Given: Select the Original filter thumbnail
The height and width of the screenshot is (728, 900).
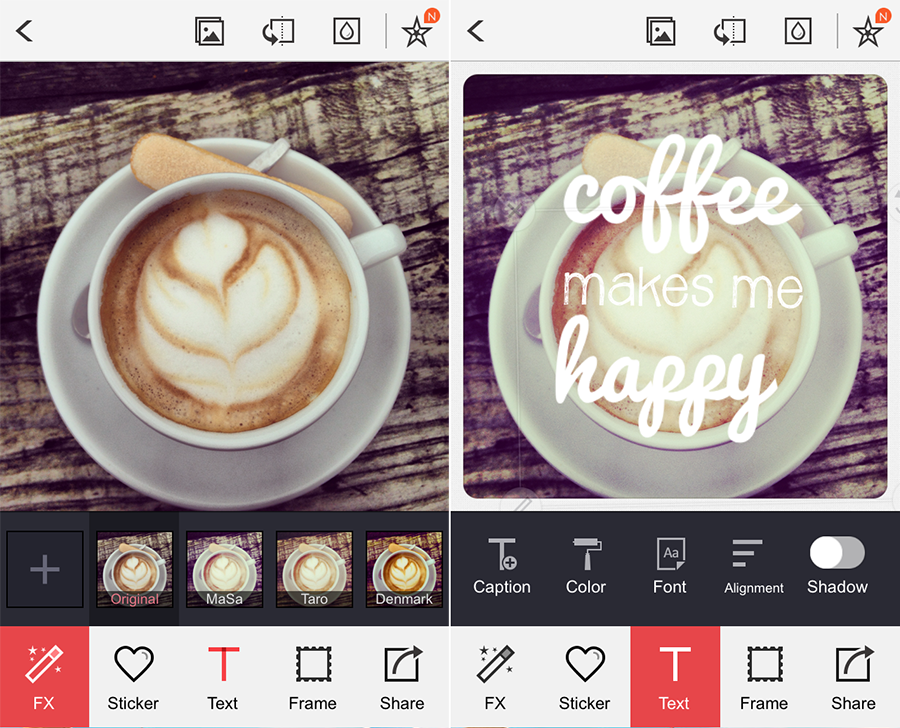Looking at the screenshot, I should click(x=134, y=569).
